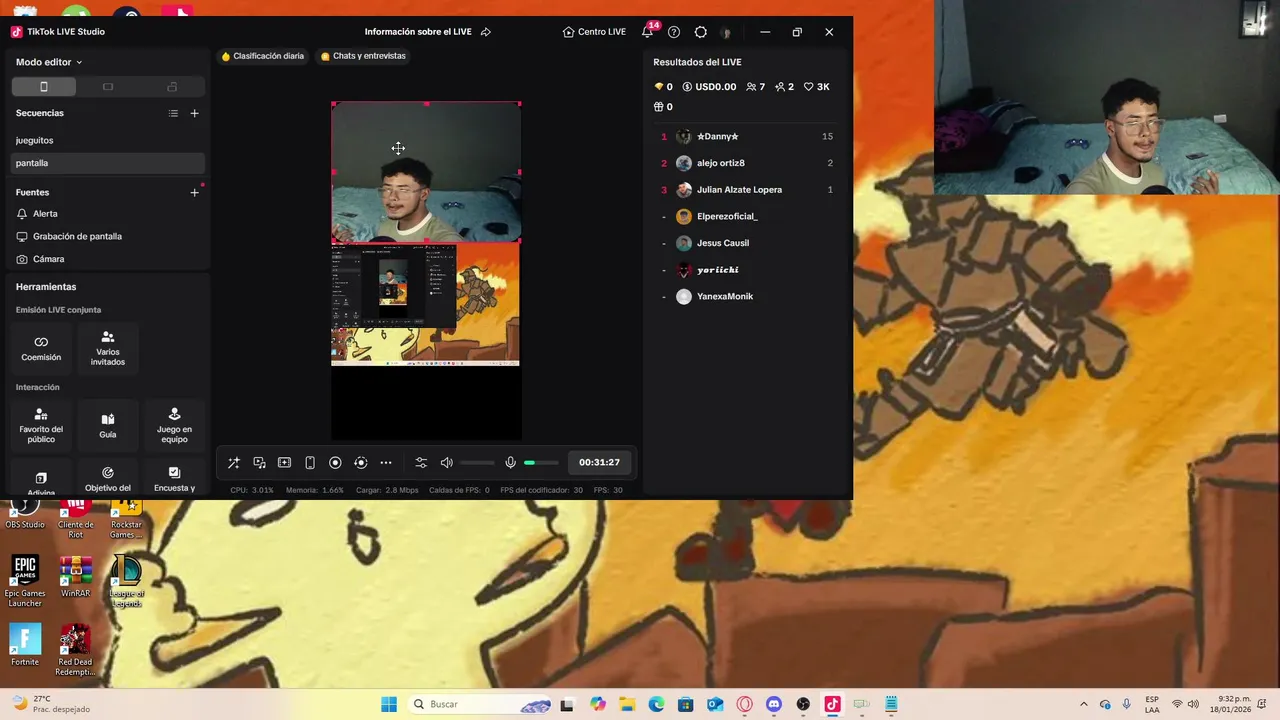1280x720 pixels.
Task: Add a new source in Fuentes
Action: (194, 192)
